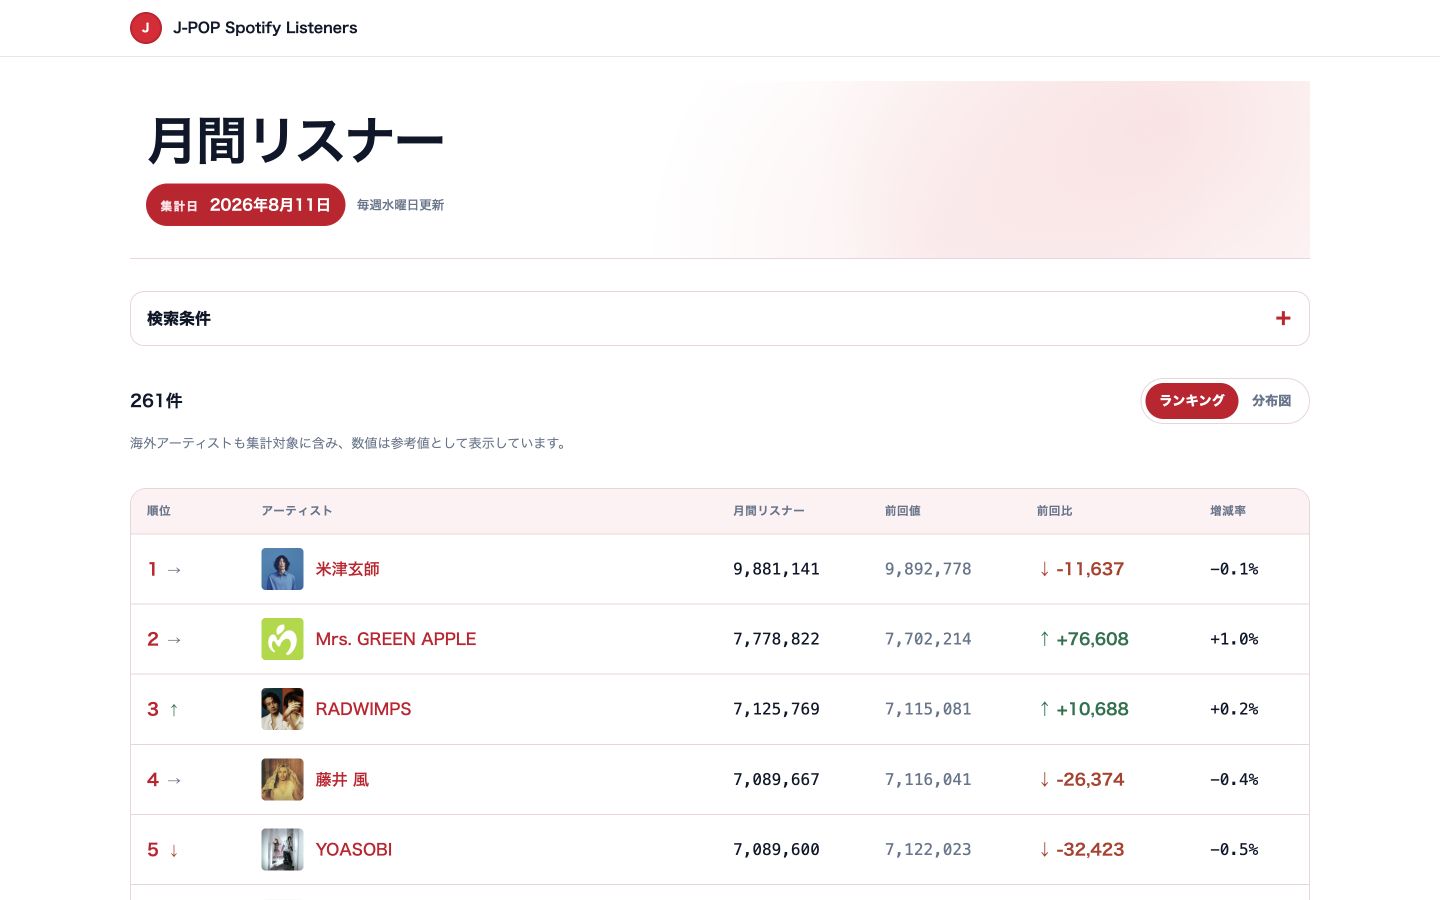Select listener count 7,125,769
This screenshot has height=900, width=1440.
click(776, 709)
